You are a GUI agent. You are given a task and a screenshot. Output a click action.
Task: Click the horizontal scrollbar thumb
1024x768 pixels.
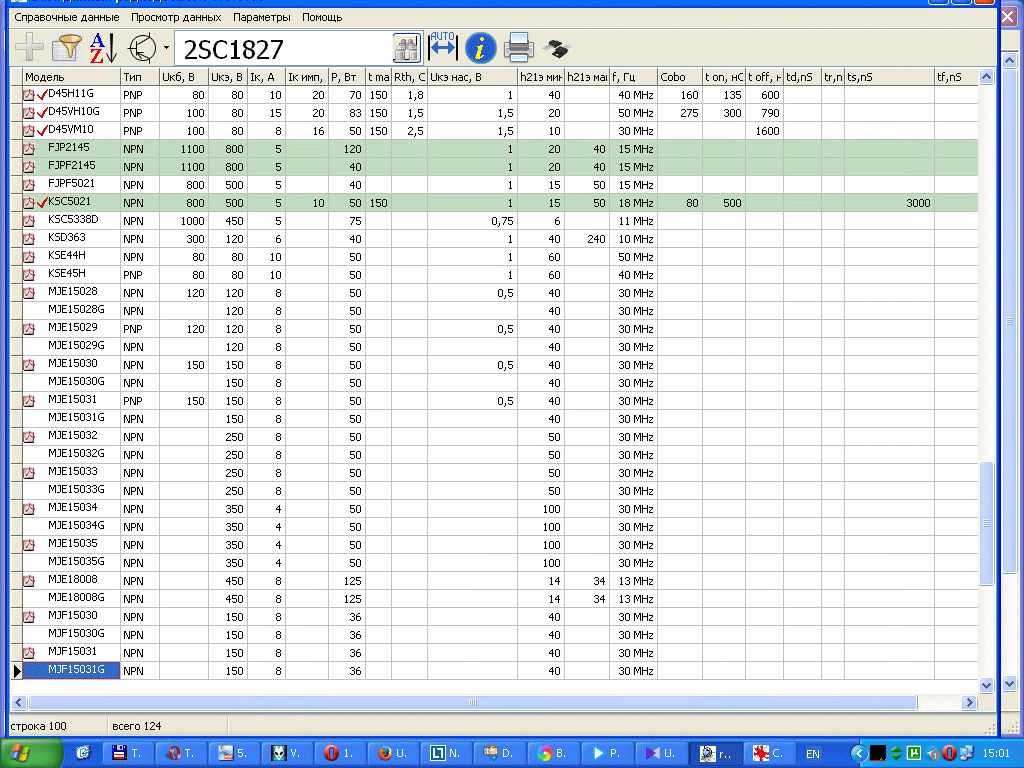[x=473, y=703]
